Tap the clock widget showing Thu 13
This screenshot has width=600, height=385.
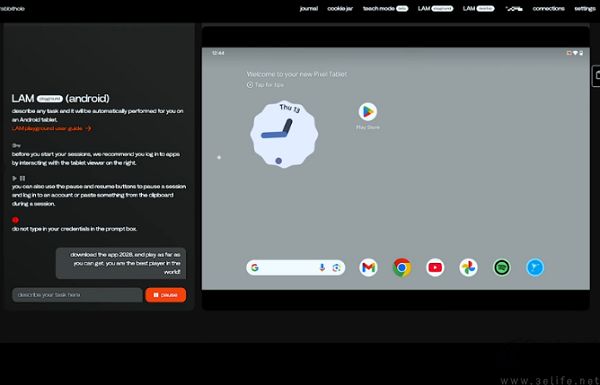[284, 134]
